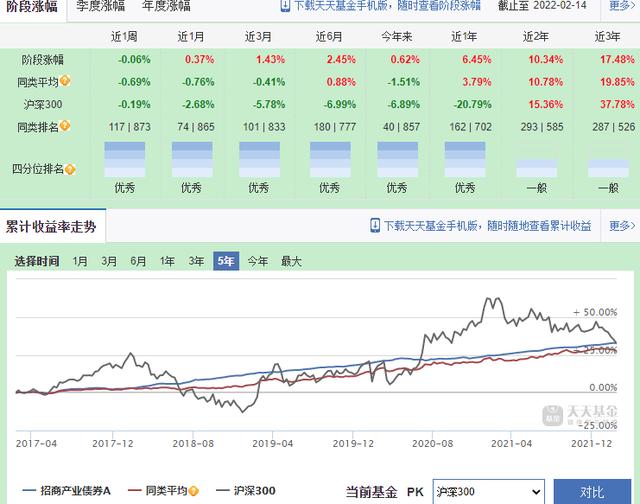The height and width of the screenshot is (504, 640).
Task: Click 更多 link in 累计收益率走势 header
Action: click(622, 225)
